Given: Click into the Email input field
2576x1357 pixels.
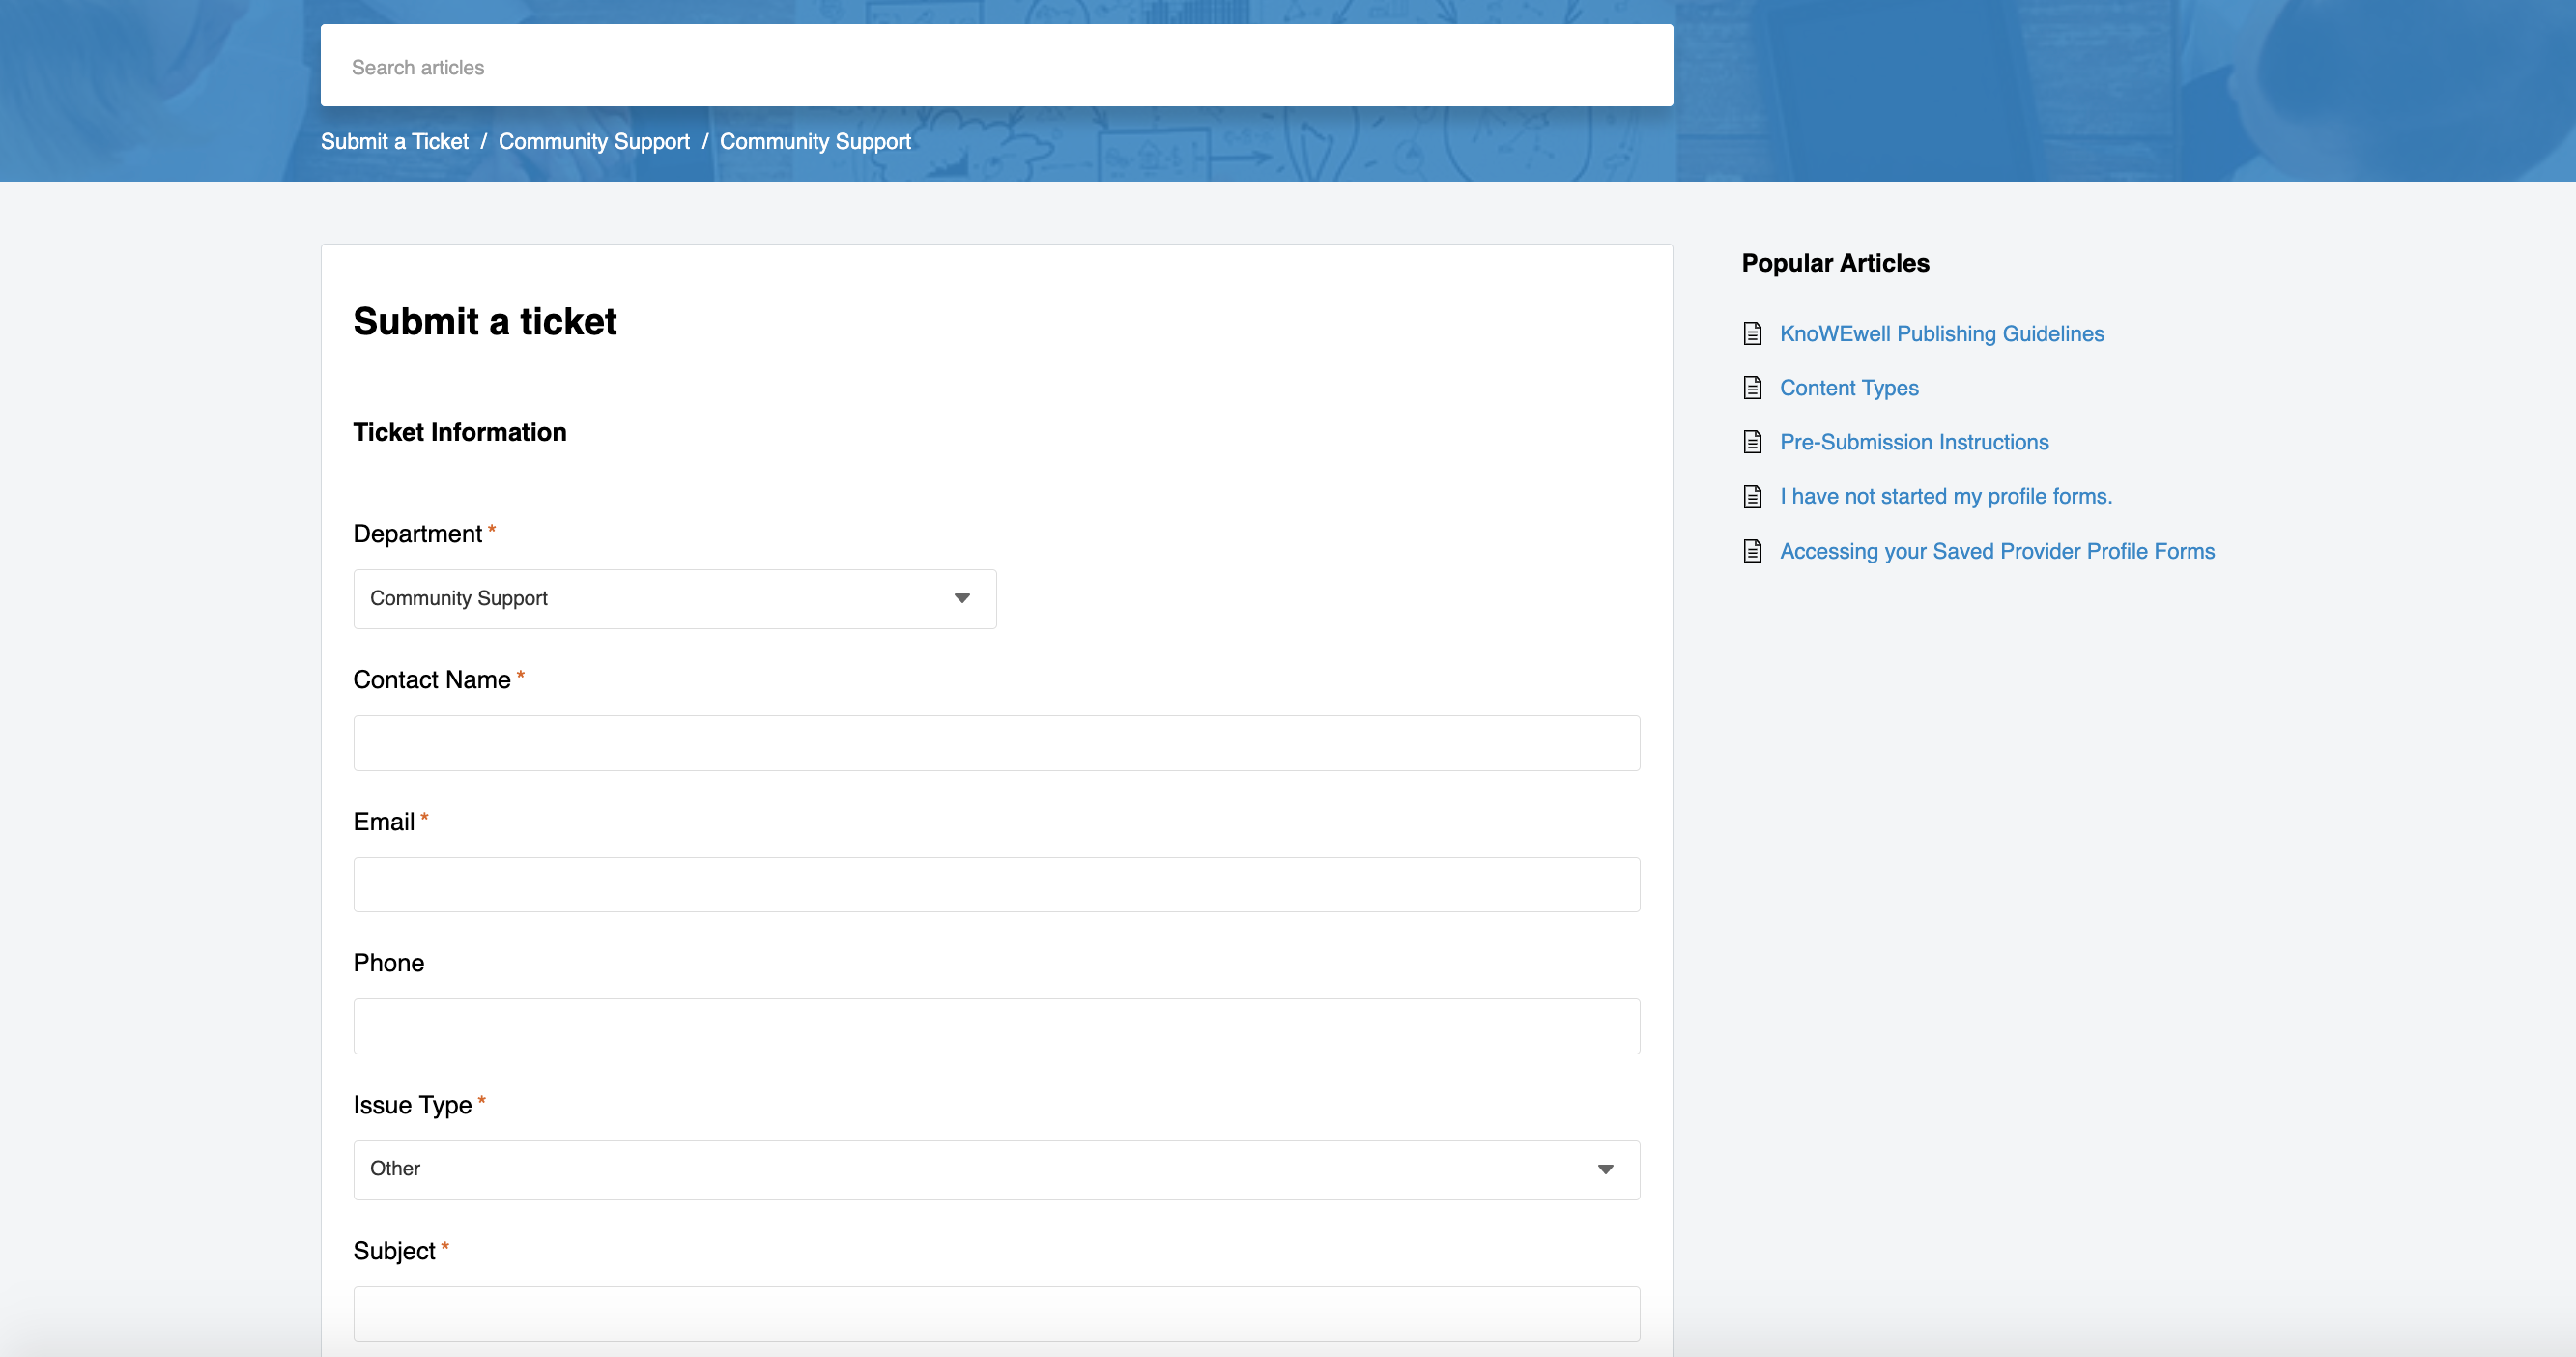Looking at the screenshot, I should (x=996, y=884).
